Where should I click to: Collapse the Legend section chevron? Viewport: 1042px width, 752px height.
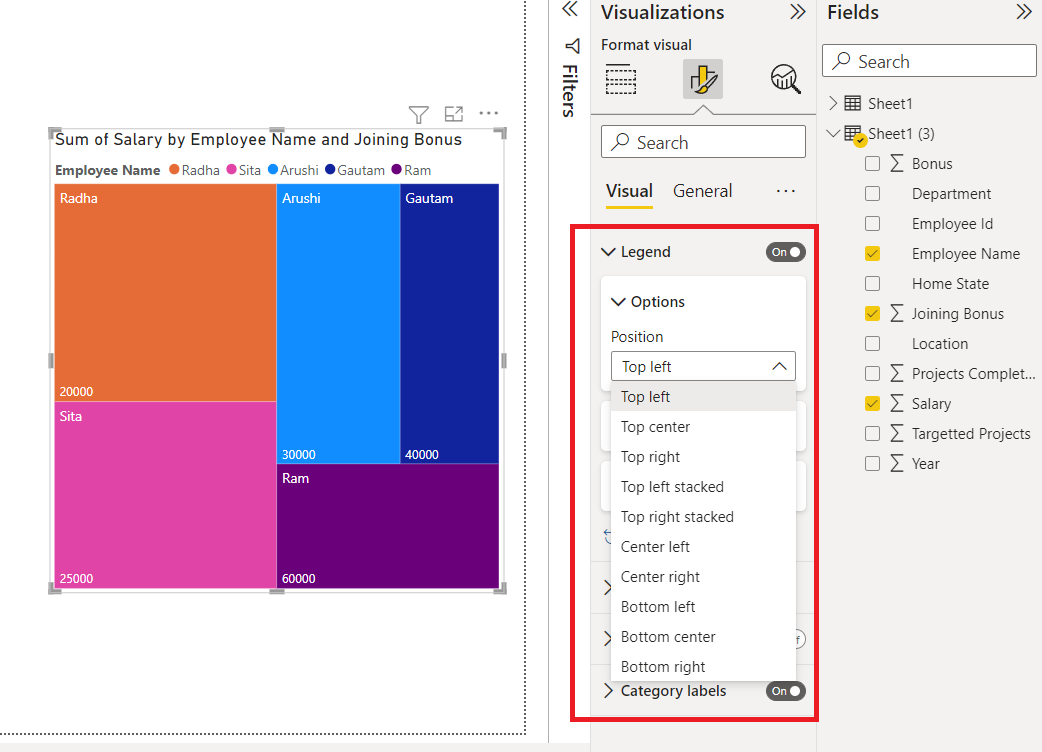pyautogui.click(x=608, y=252)
